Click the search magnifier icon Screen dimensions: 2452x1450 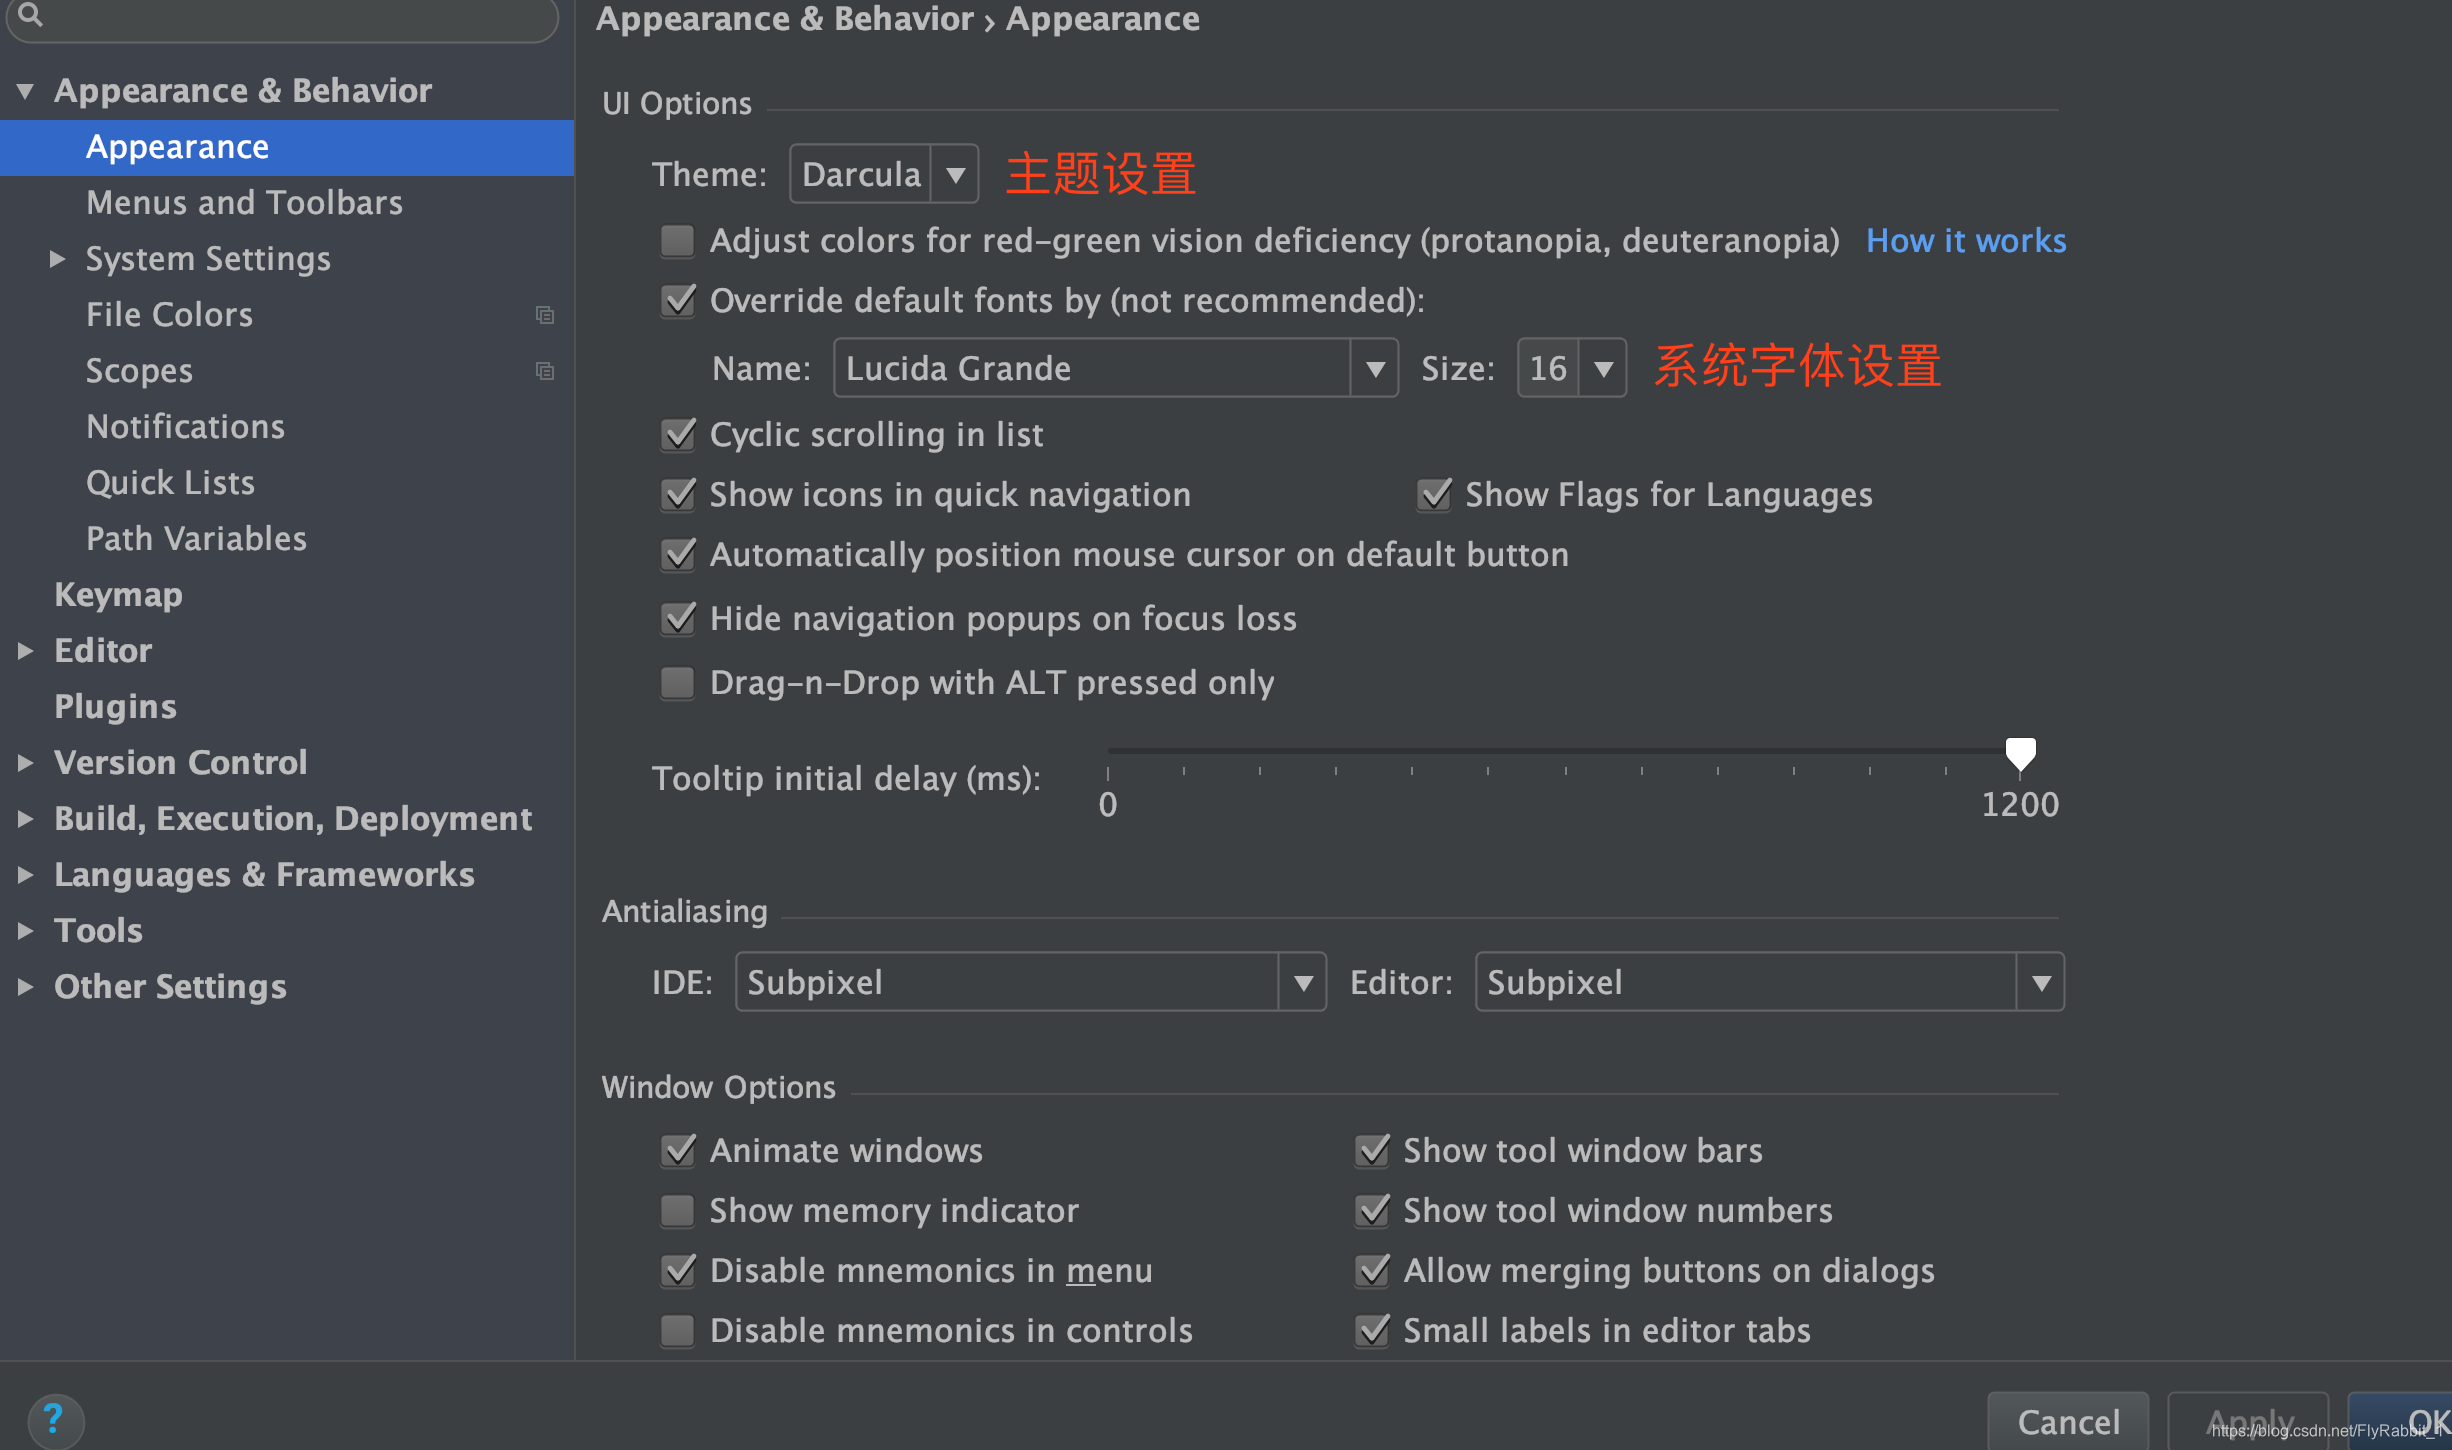(30, 14)
